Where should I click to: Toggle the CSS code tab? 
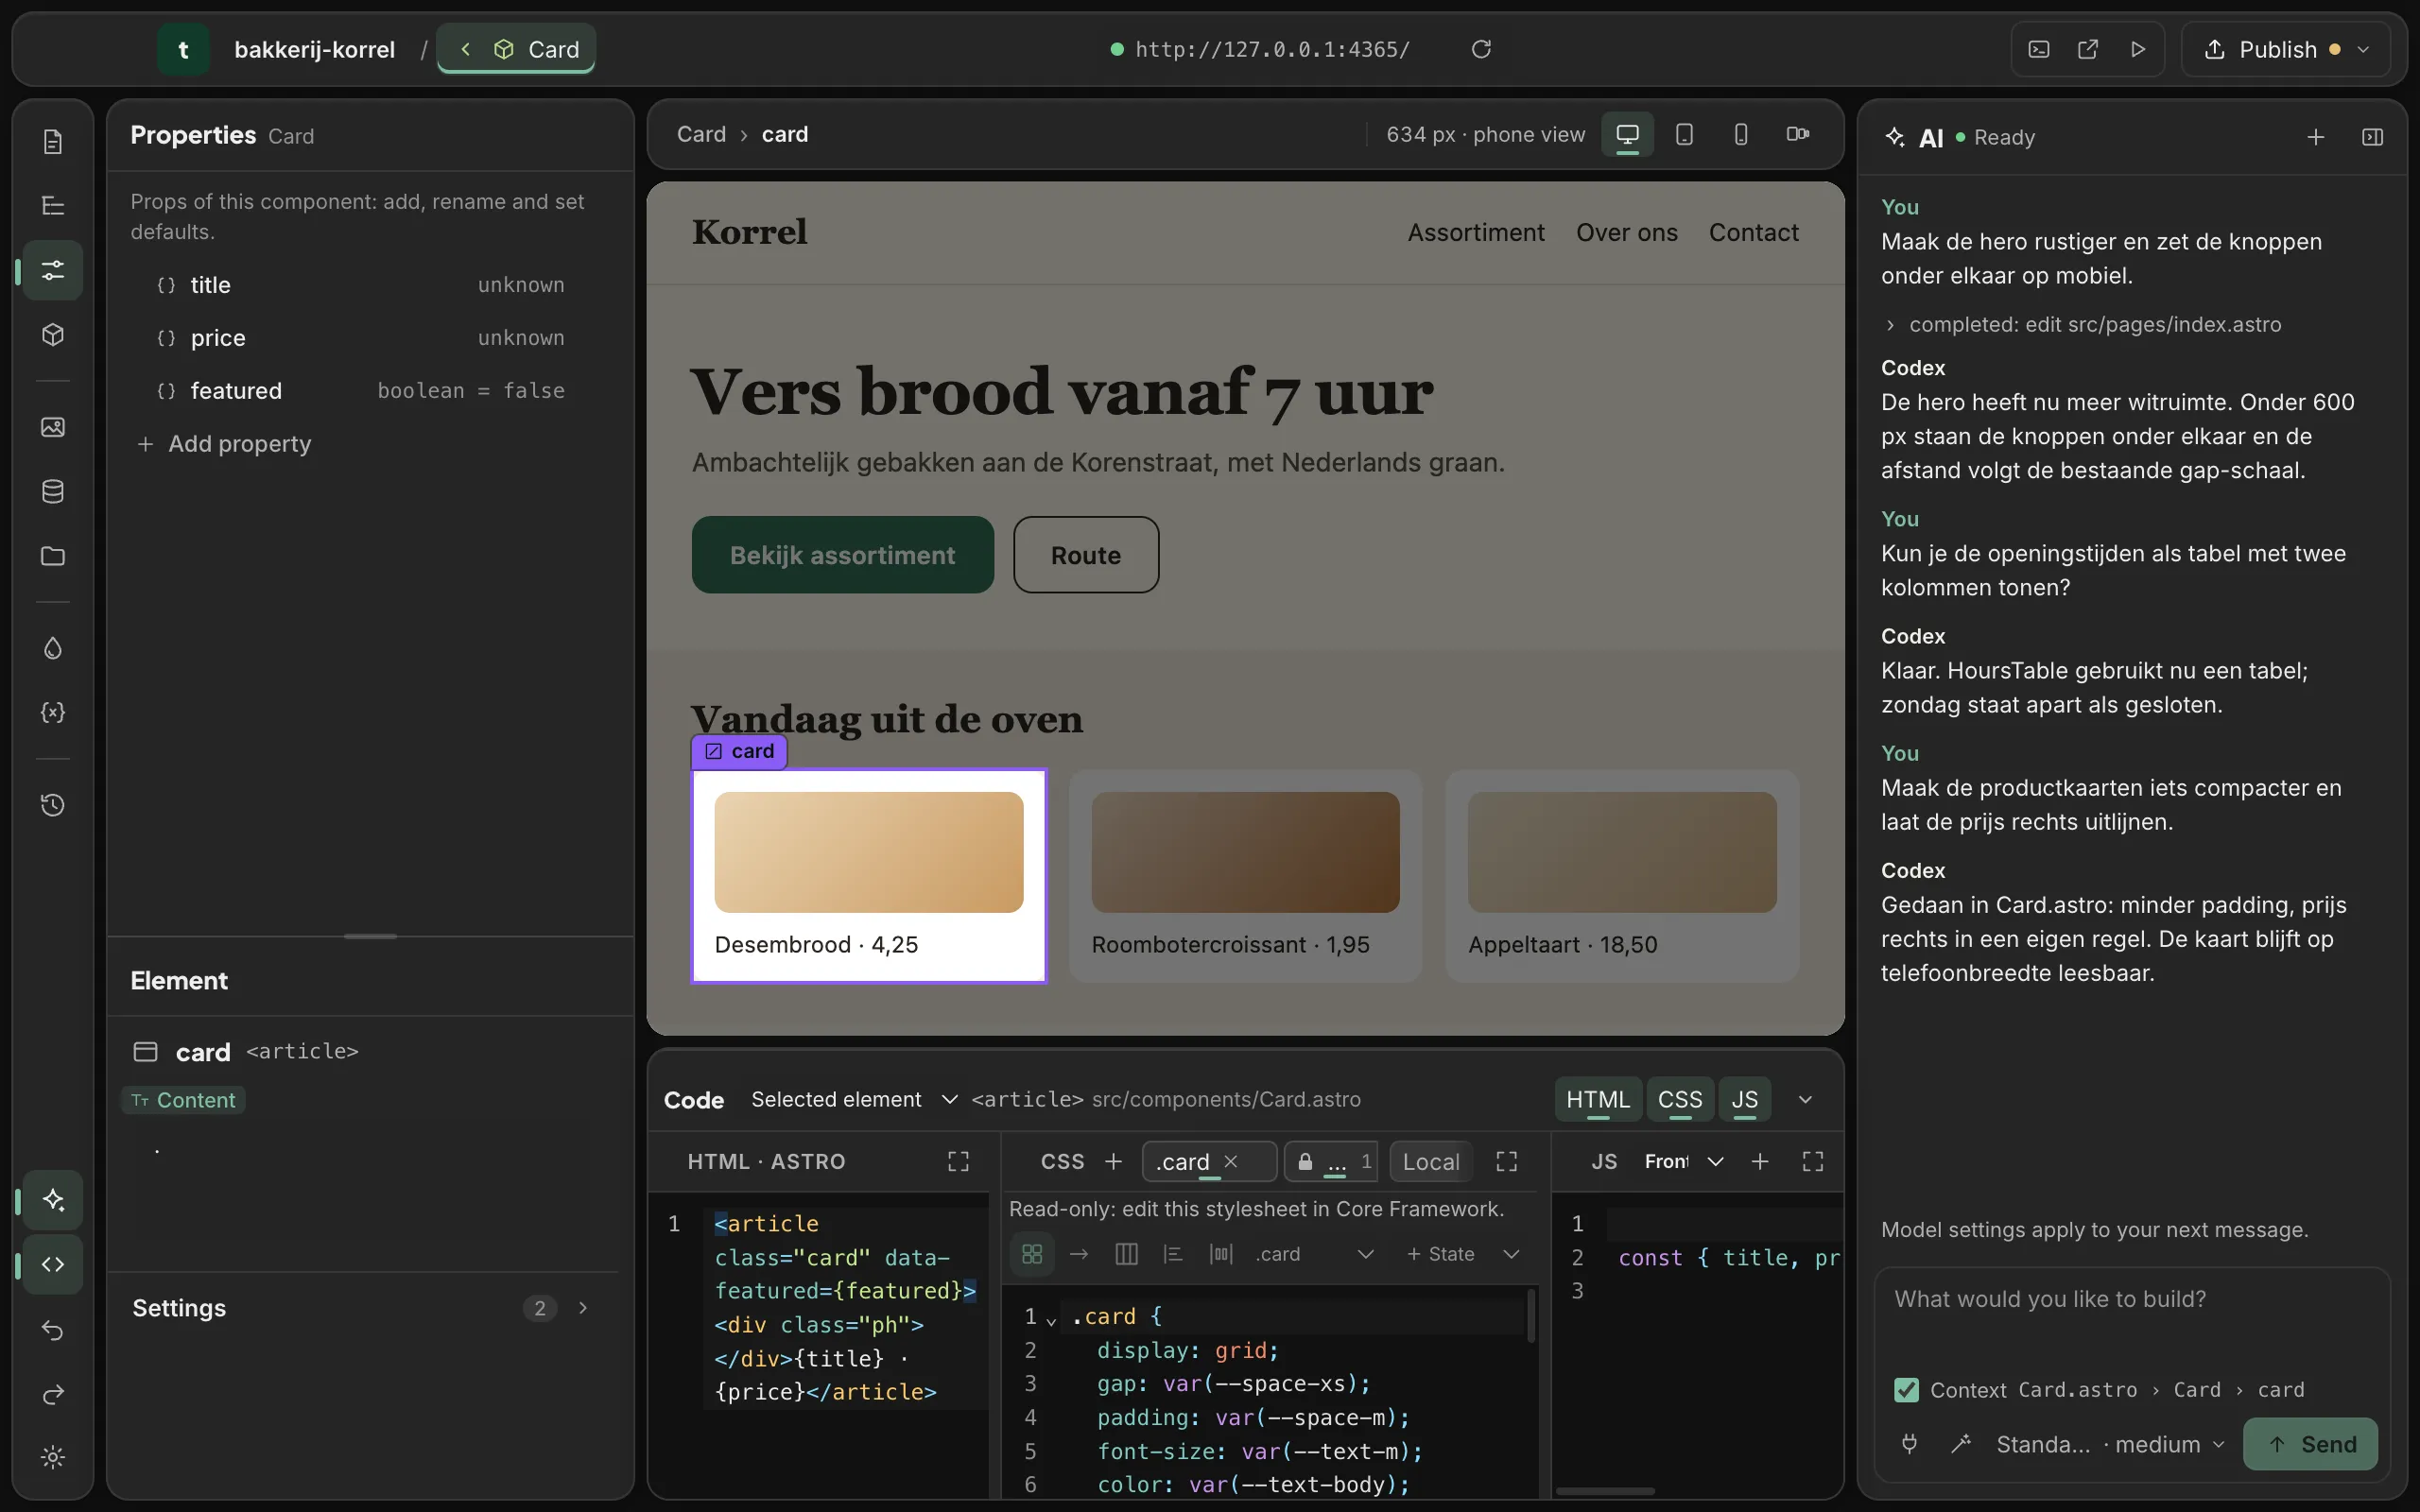click(1680, 1100)
